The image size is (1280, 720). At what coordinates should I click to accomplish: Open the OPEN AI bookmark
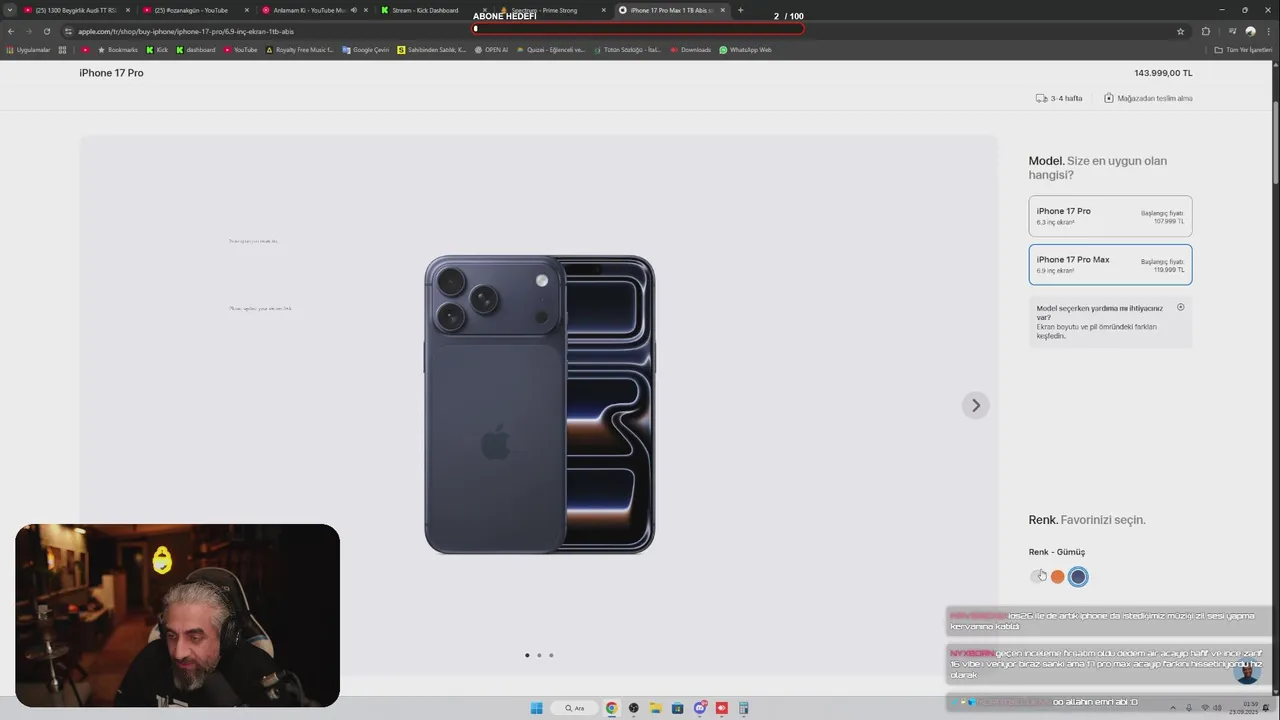(x=491, y=50)
